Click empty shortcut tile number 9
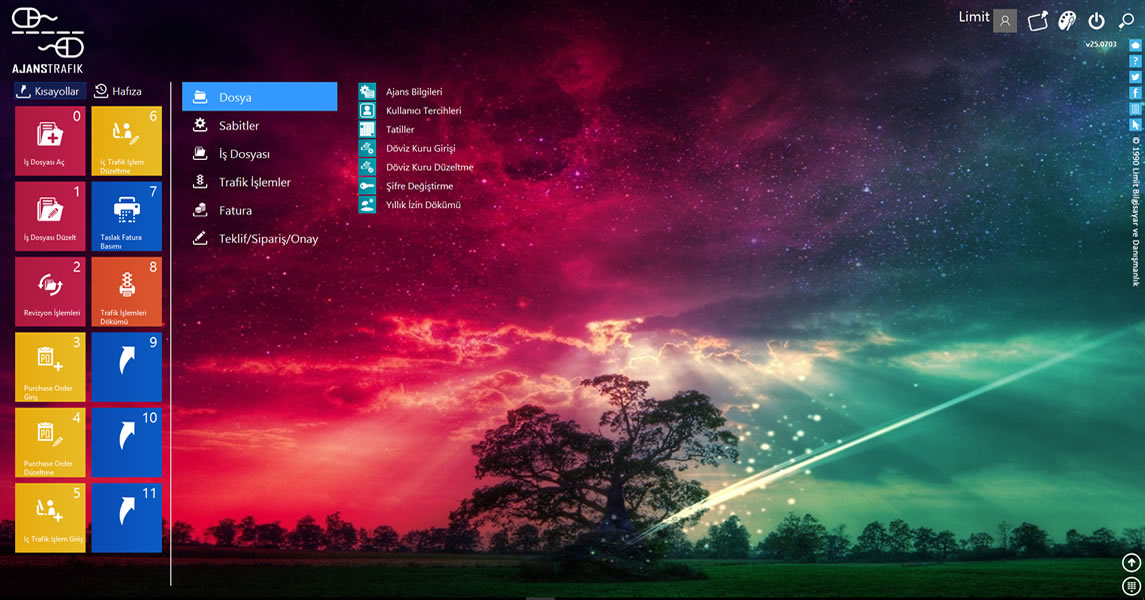The width and height of the screenshot is (1145, 600). pyautogui.click(x=126, y=367)
